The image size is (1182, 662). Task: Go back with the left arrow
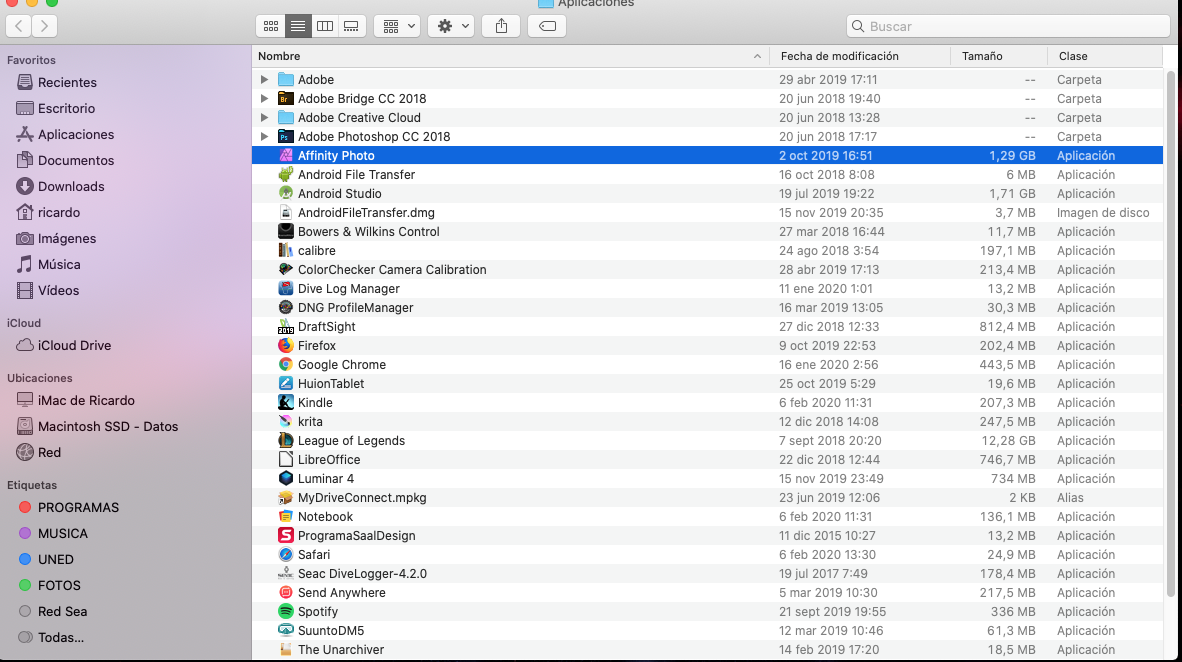click(19, 26)
